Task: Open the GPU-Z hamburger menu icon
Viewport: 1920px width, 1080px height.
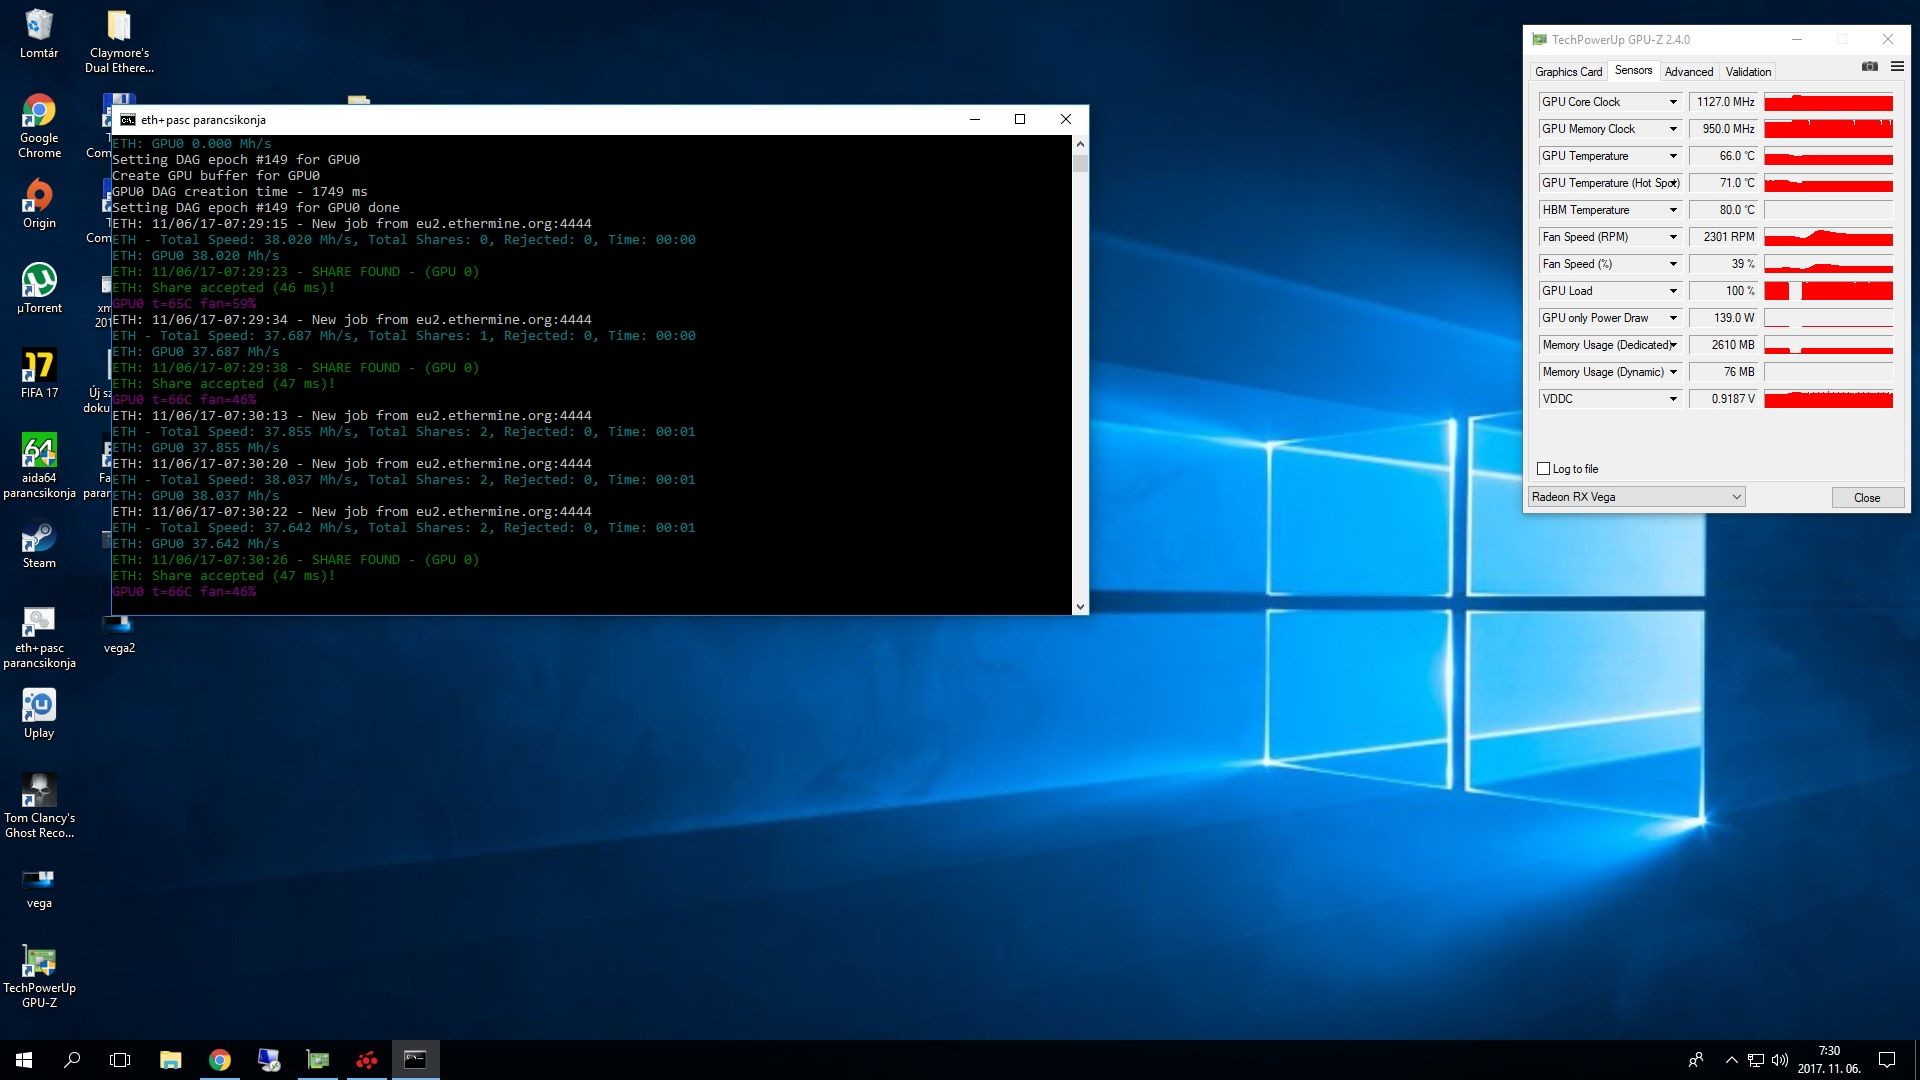Action: pos(1897,67)
